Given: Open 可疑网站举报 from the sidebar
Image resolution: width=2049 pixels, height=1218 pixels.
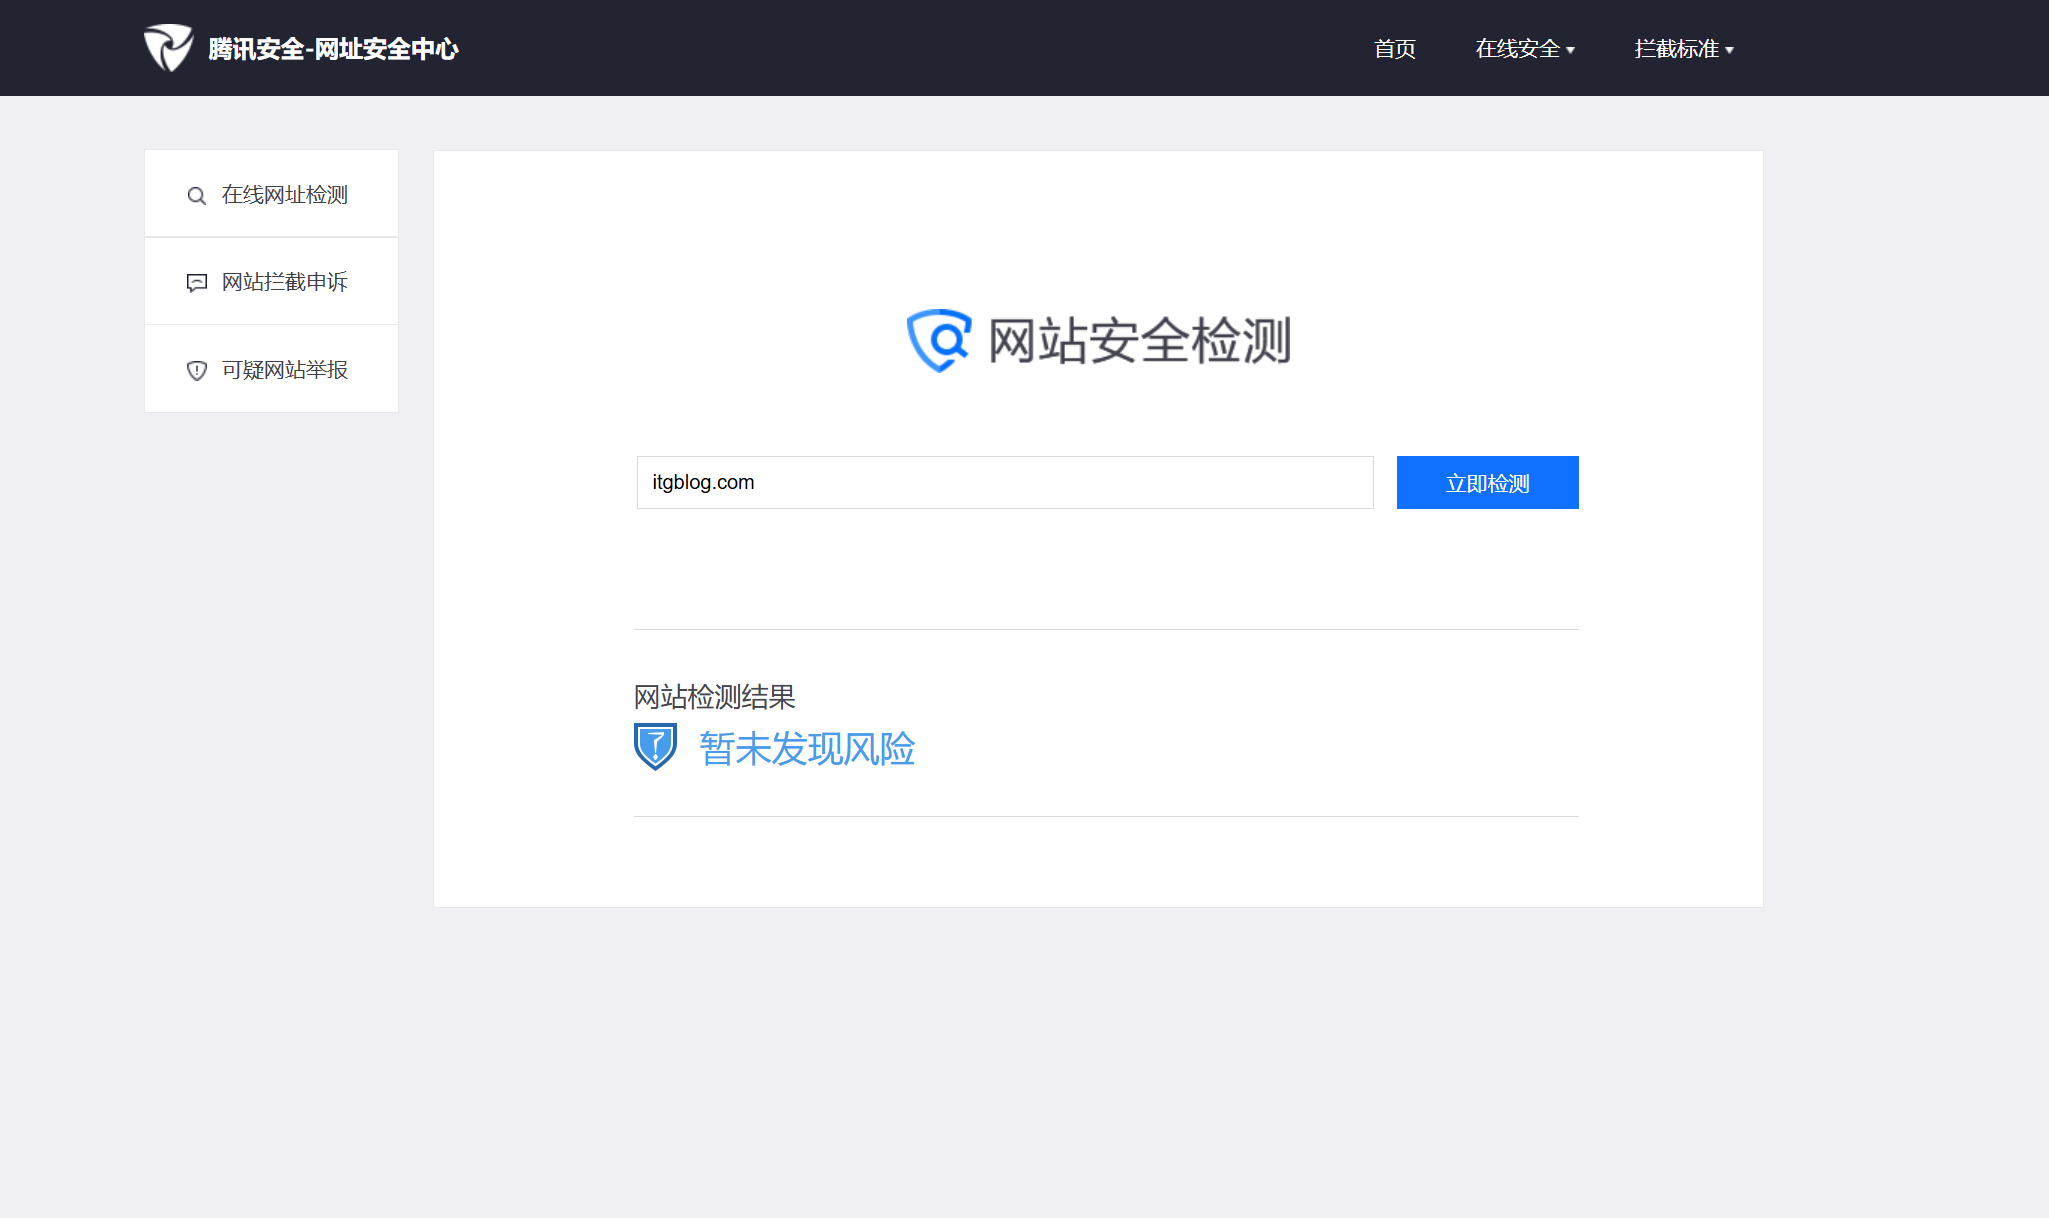Looking at the screenshot, I should pyautogui.click(x=284, y=370).
